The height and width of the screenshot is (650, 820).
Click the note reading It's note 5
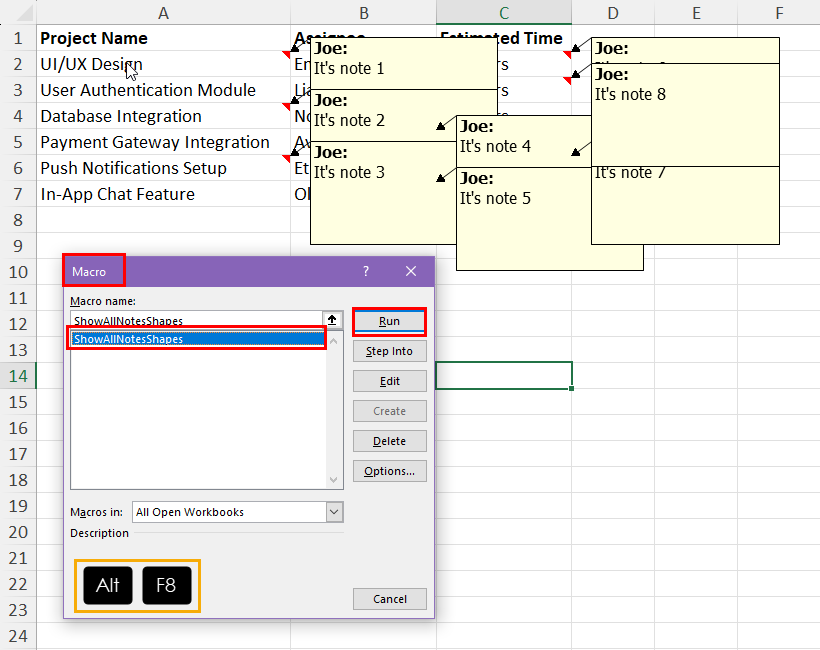point(523,219)
